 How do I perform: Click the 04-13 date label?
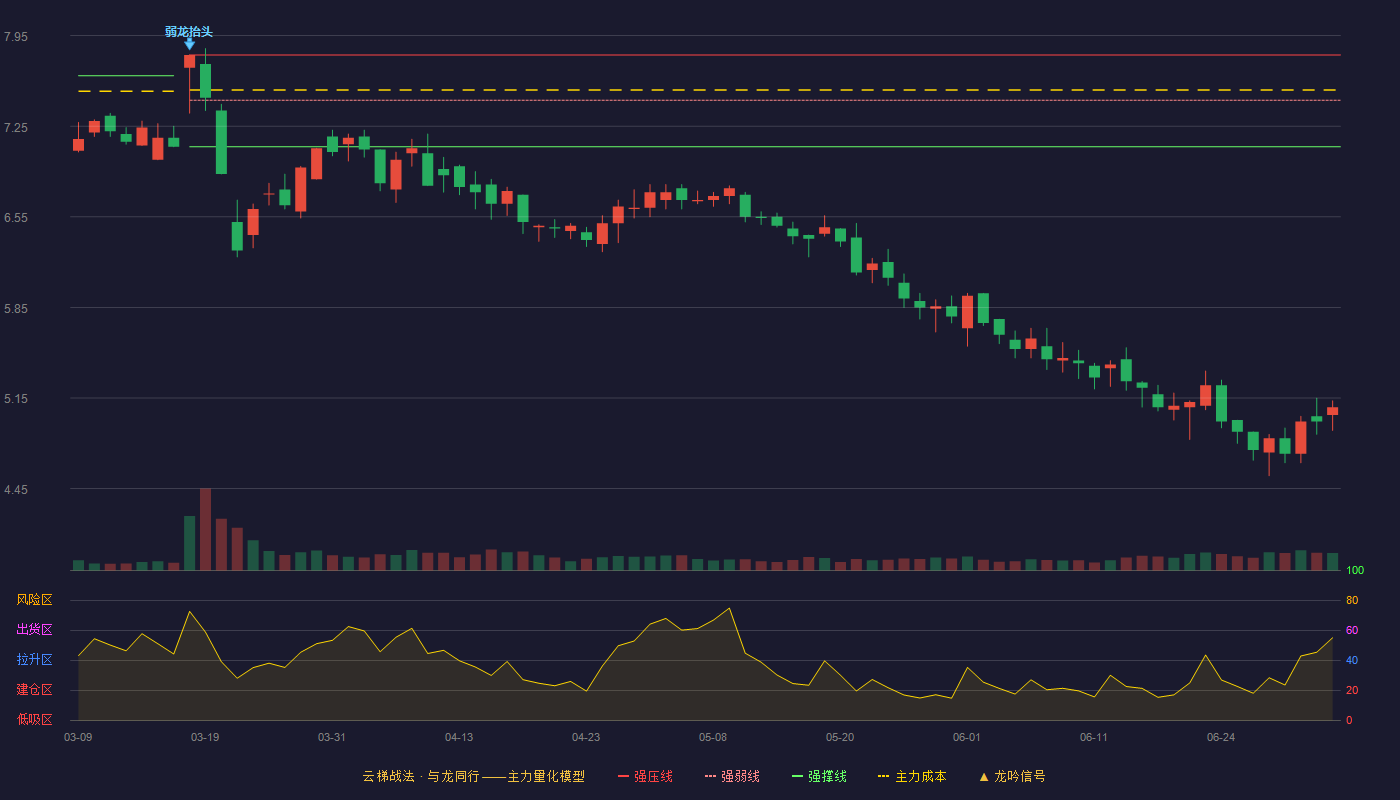coord(459,737)
